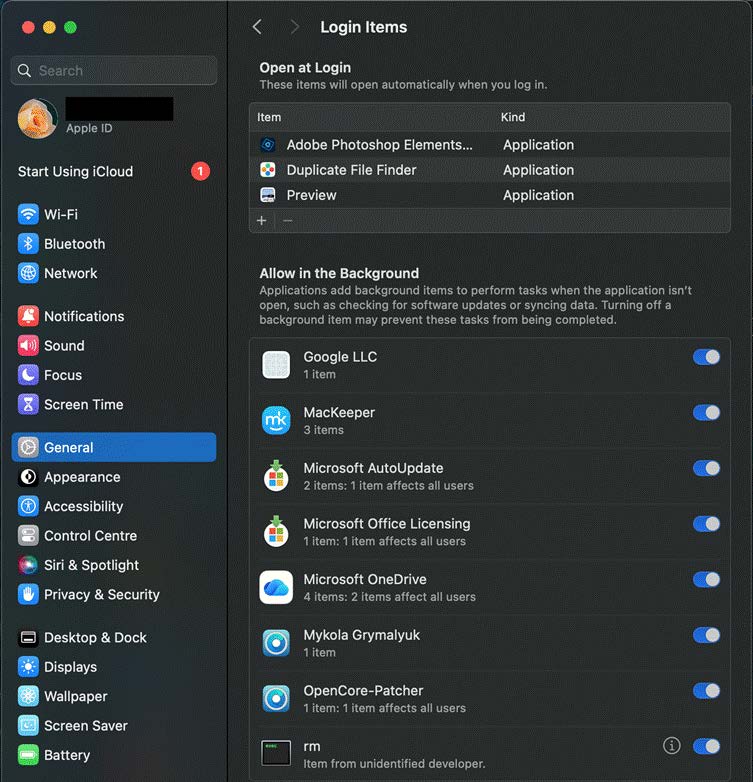Click the Apple ID profile picture
Screen dimensions: 753x782
click(37, 118)
